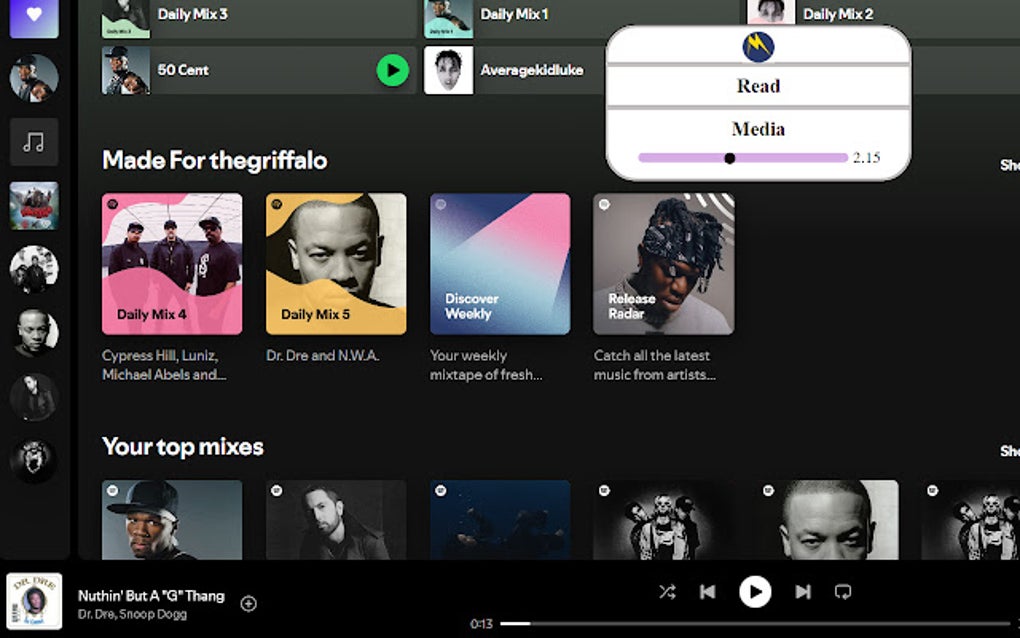Select Read in the extension popup

tap(758, 86)
